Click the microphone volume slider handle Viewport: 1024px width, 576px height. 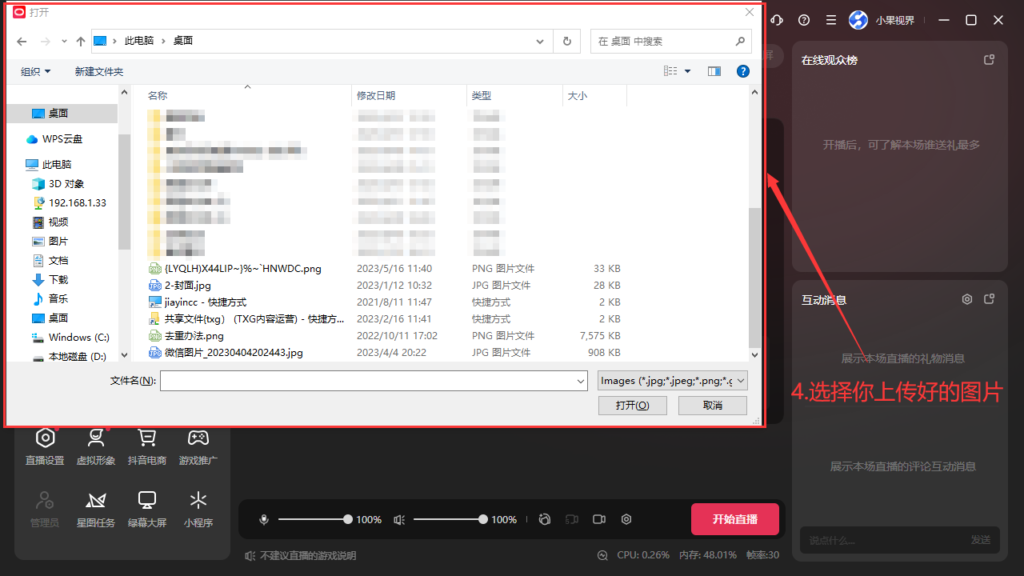(347, 519)
